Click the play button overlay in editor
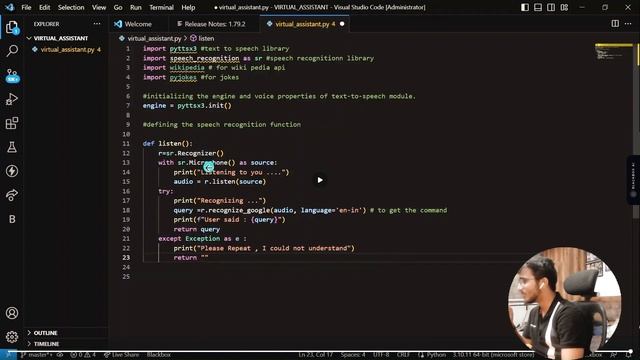 click(320, 180)
